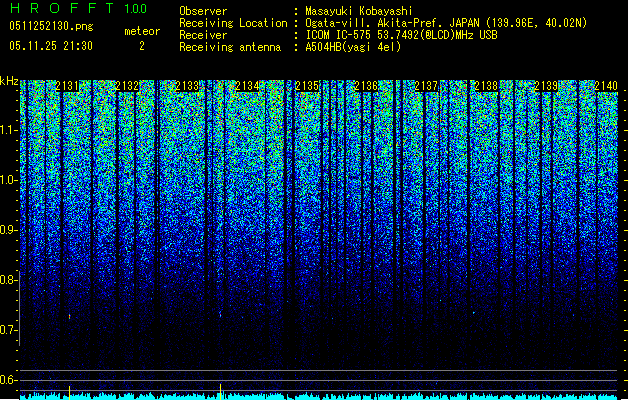The height and width of the screenshot is (400, 629).
Task: Click the 2132 time marker
Action: [x=127, y=86]
